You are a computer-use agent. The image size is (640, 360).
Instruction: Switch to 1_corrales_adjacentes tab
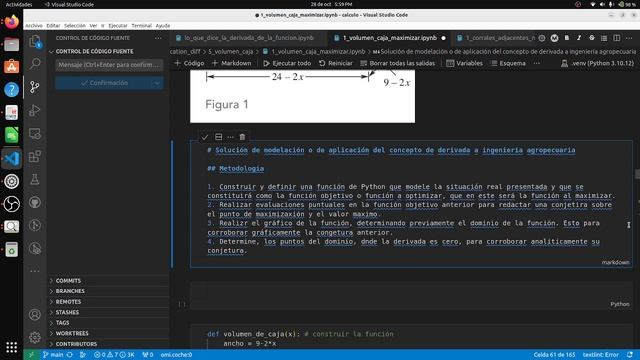click(x=496, y=38)
